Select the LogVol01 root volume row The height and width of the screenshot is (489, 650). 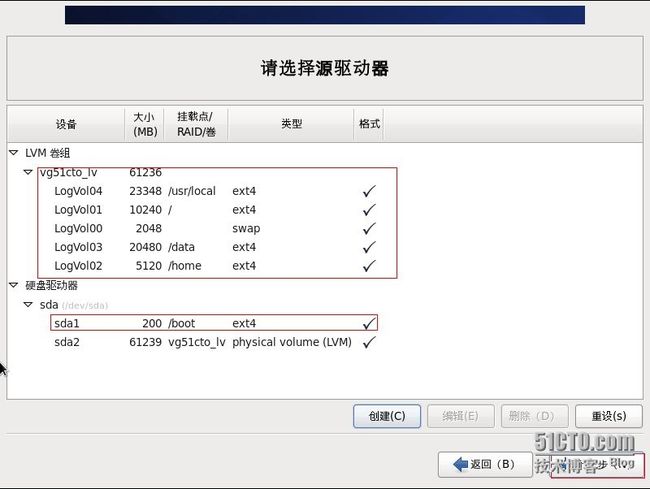78,210
